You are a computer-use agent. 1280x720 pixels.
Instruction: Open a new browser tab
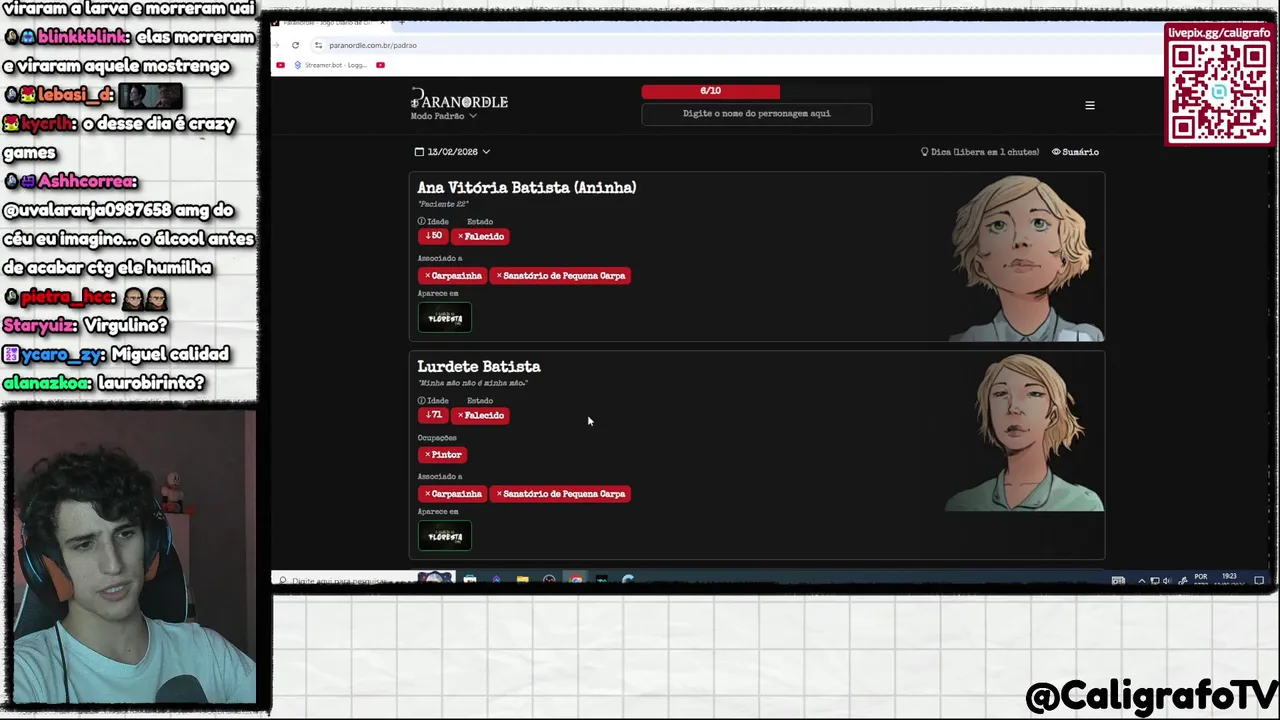[x=402, y=22]
